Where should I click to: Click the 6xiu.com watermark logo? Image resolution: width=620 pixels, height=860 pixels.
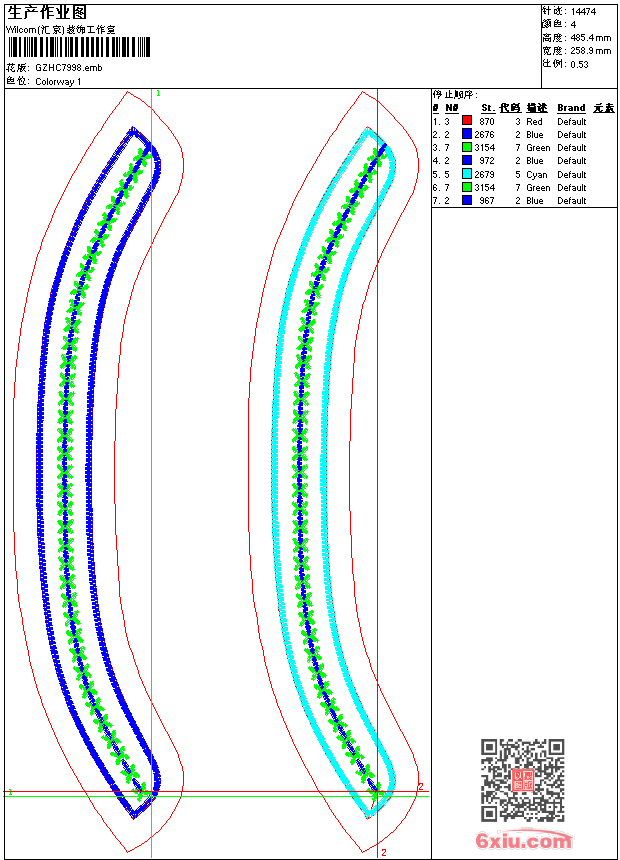(x=523, y=840)
